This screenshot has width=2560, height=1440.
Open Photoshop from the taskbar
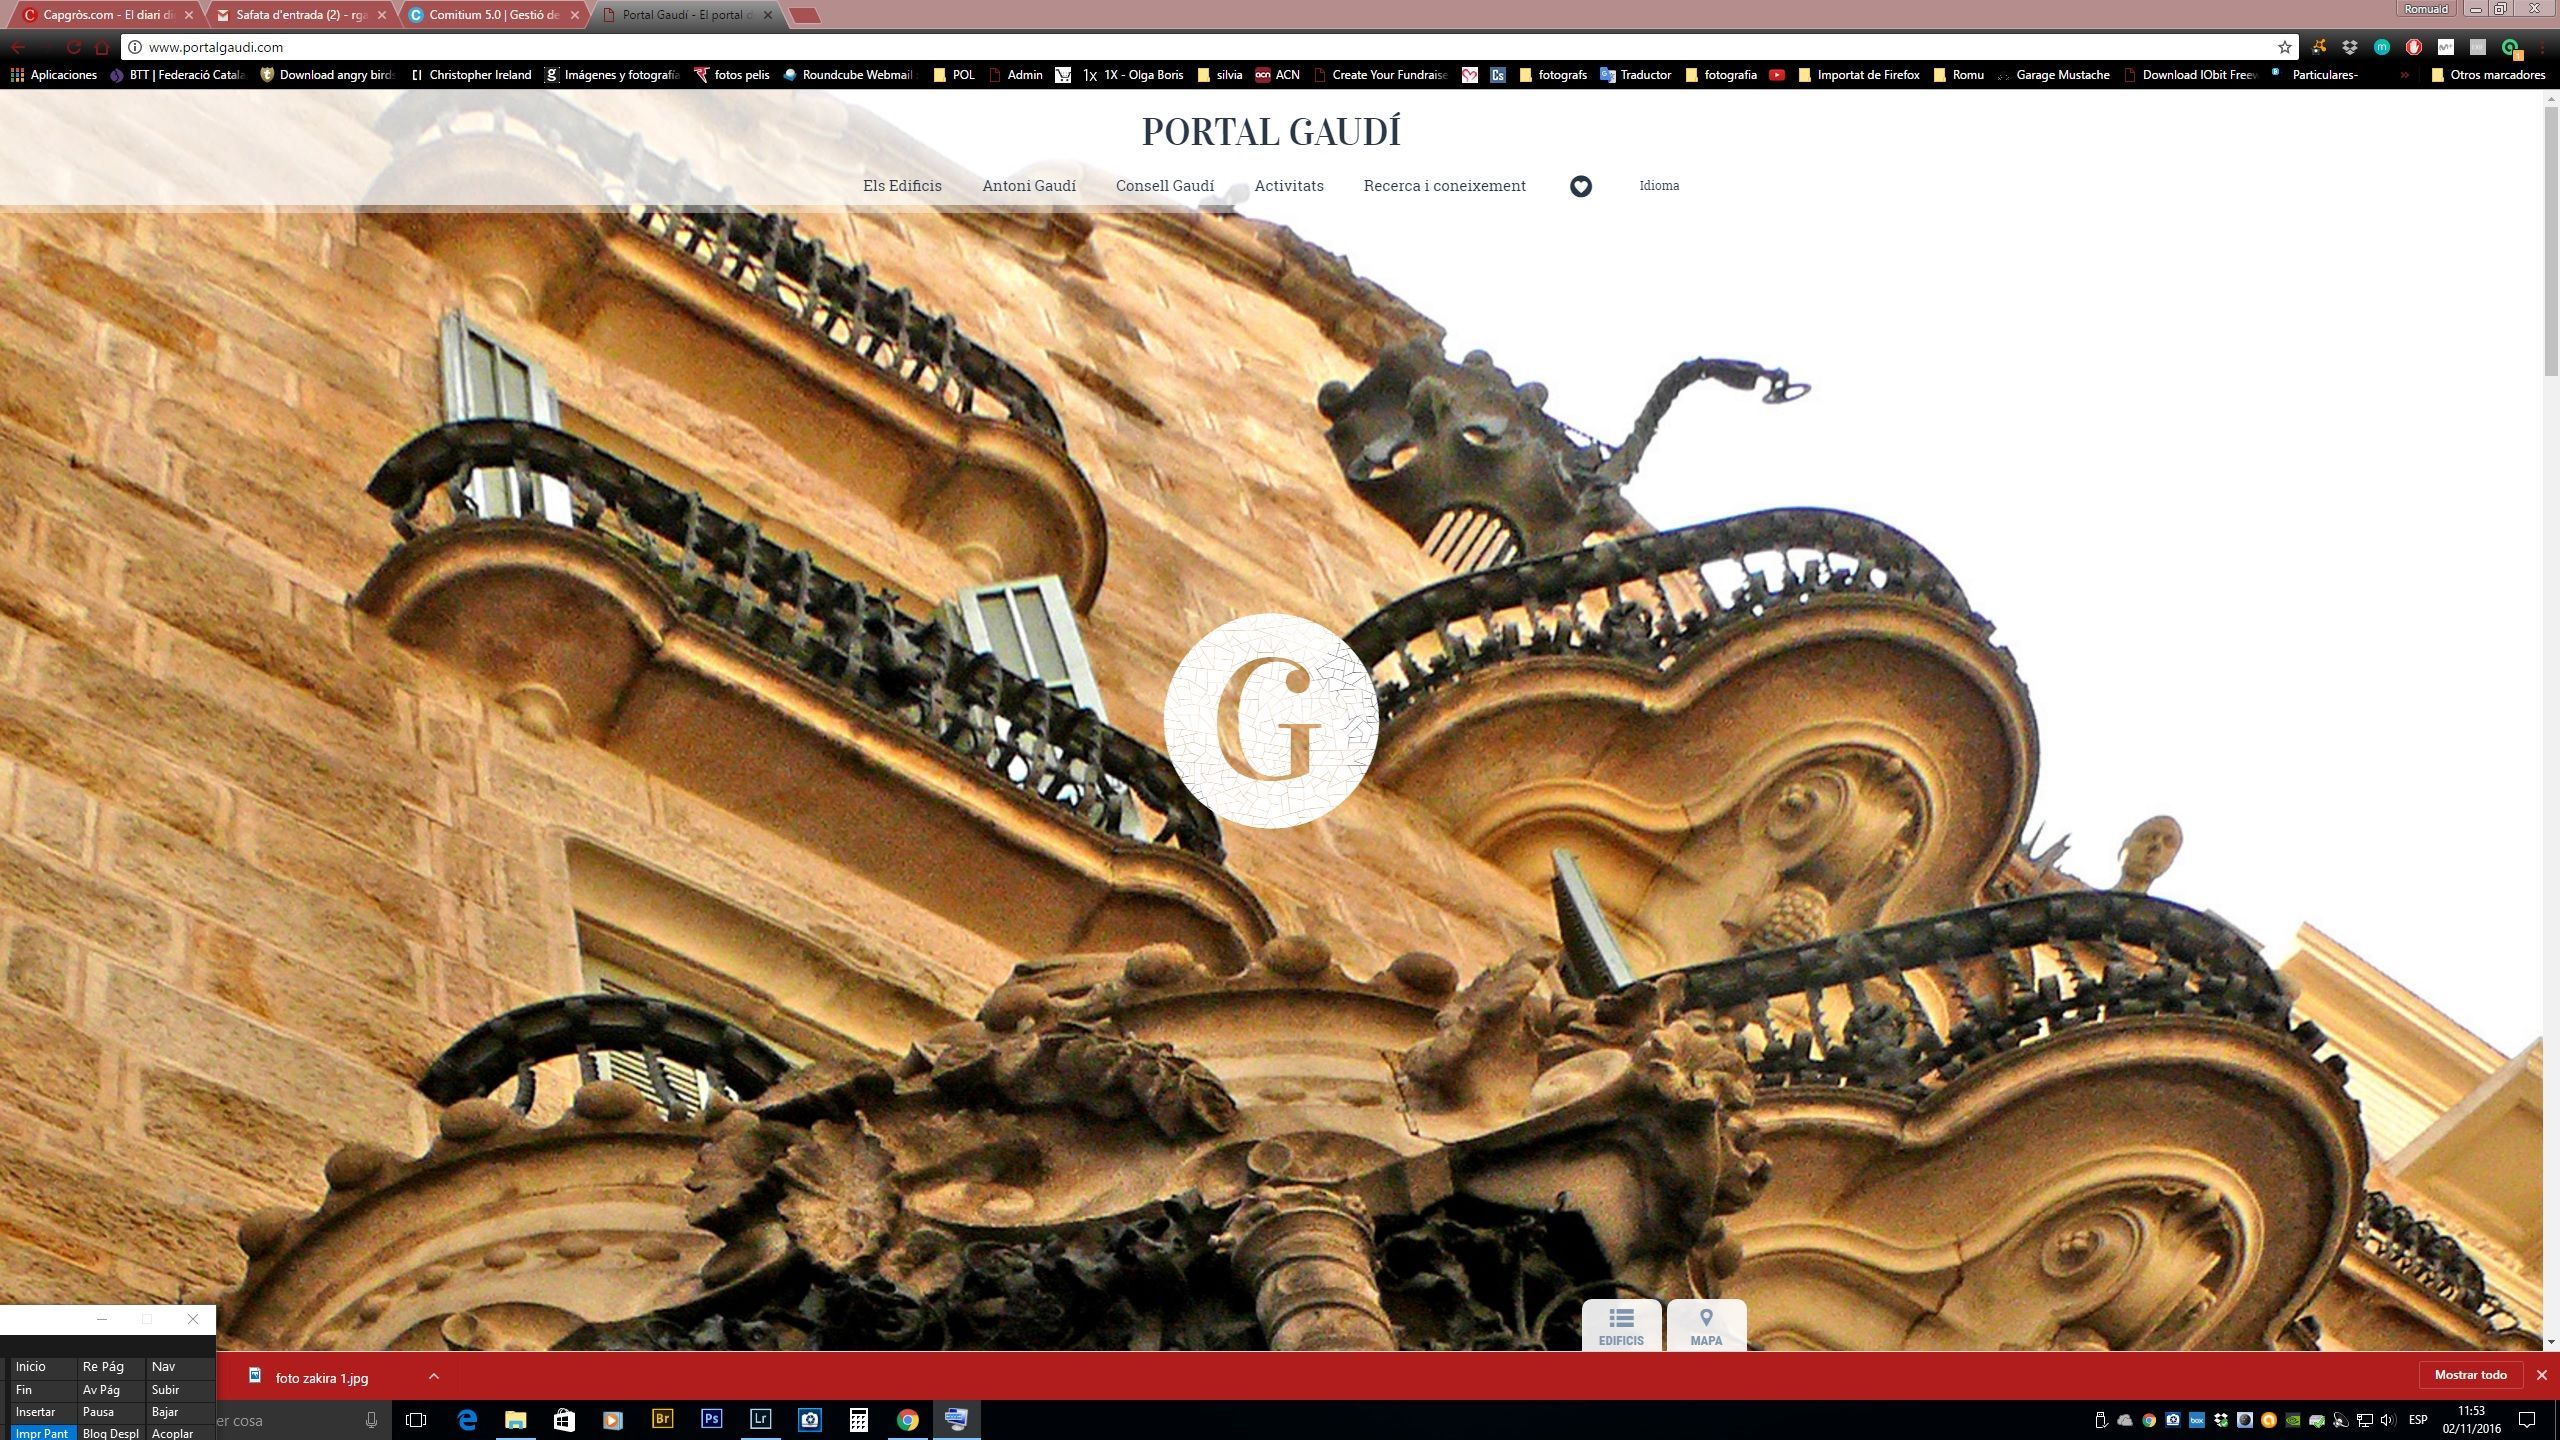[711, 1419]
